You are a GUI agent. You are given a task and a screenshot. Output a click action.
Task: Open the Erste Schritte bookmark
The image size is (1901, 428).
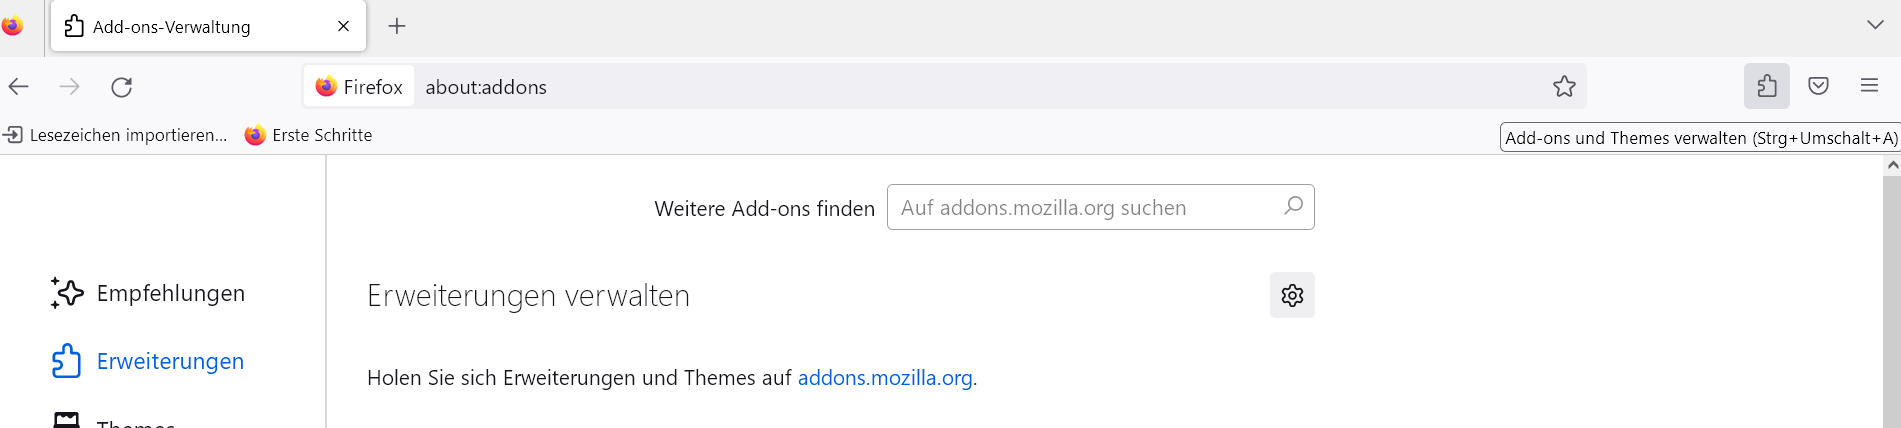click(x=309, y=135)
